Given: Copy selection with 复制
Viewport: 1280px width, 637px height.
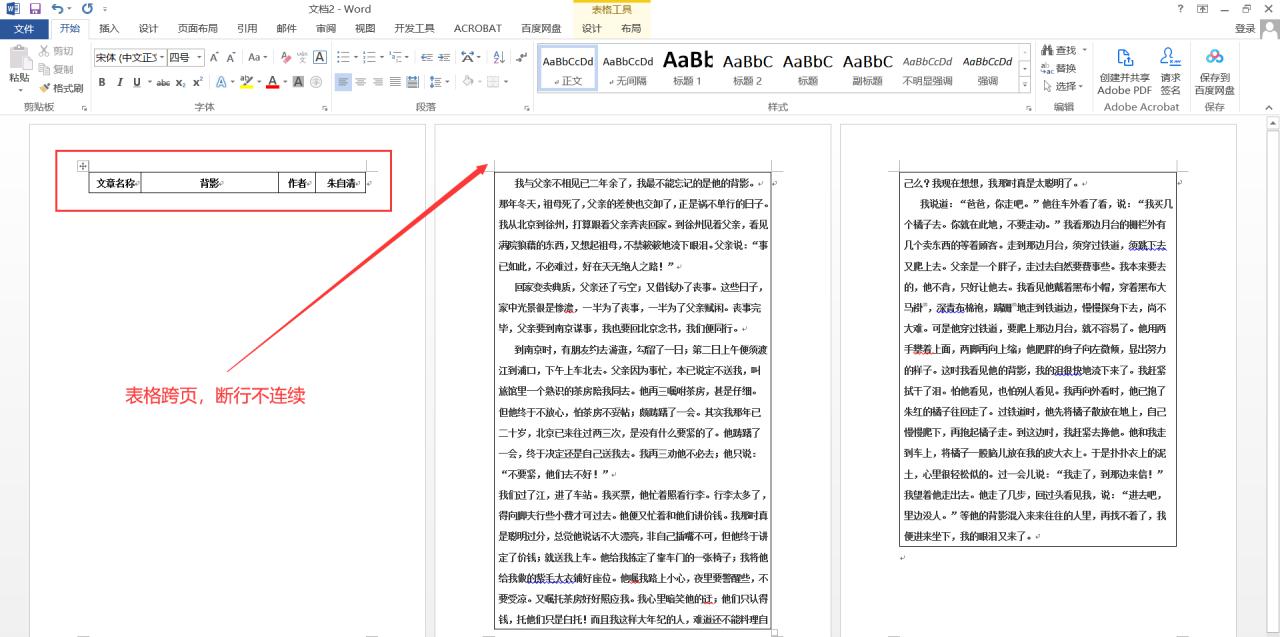Looking at the screenshot, I should 56,69.
